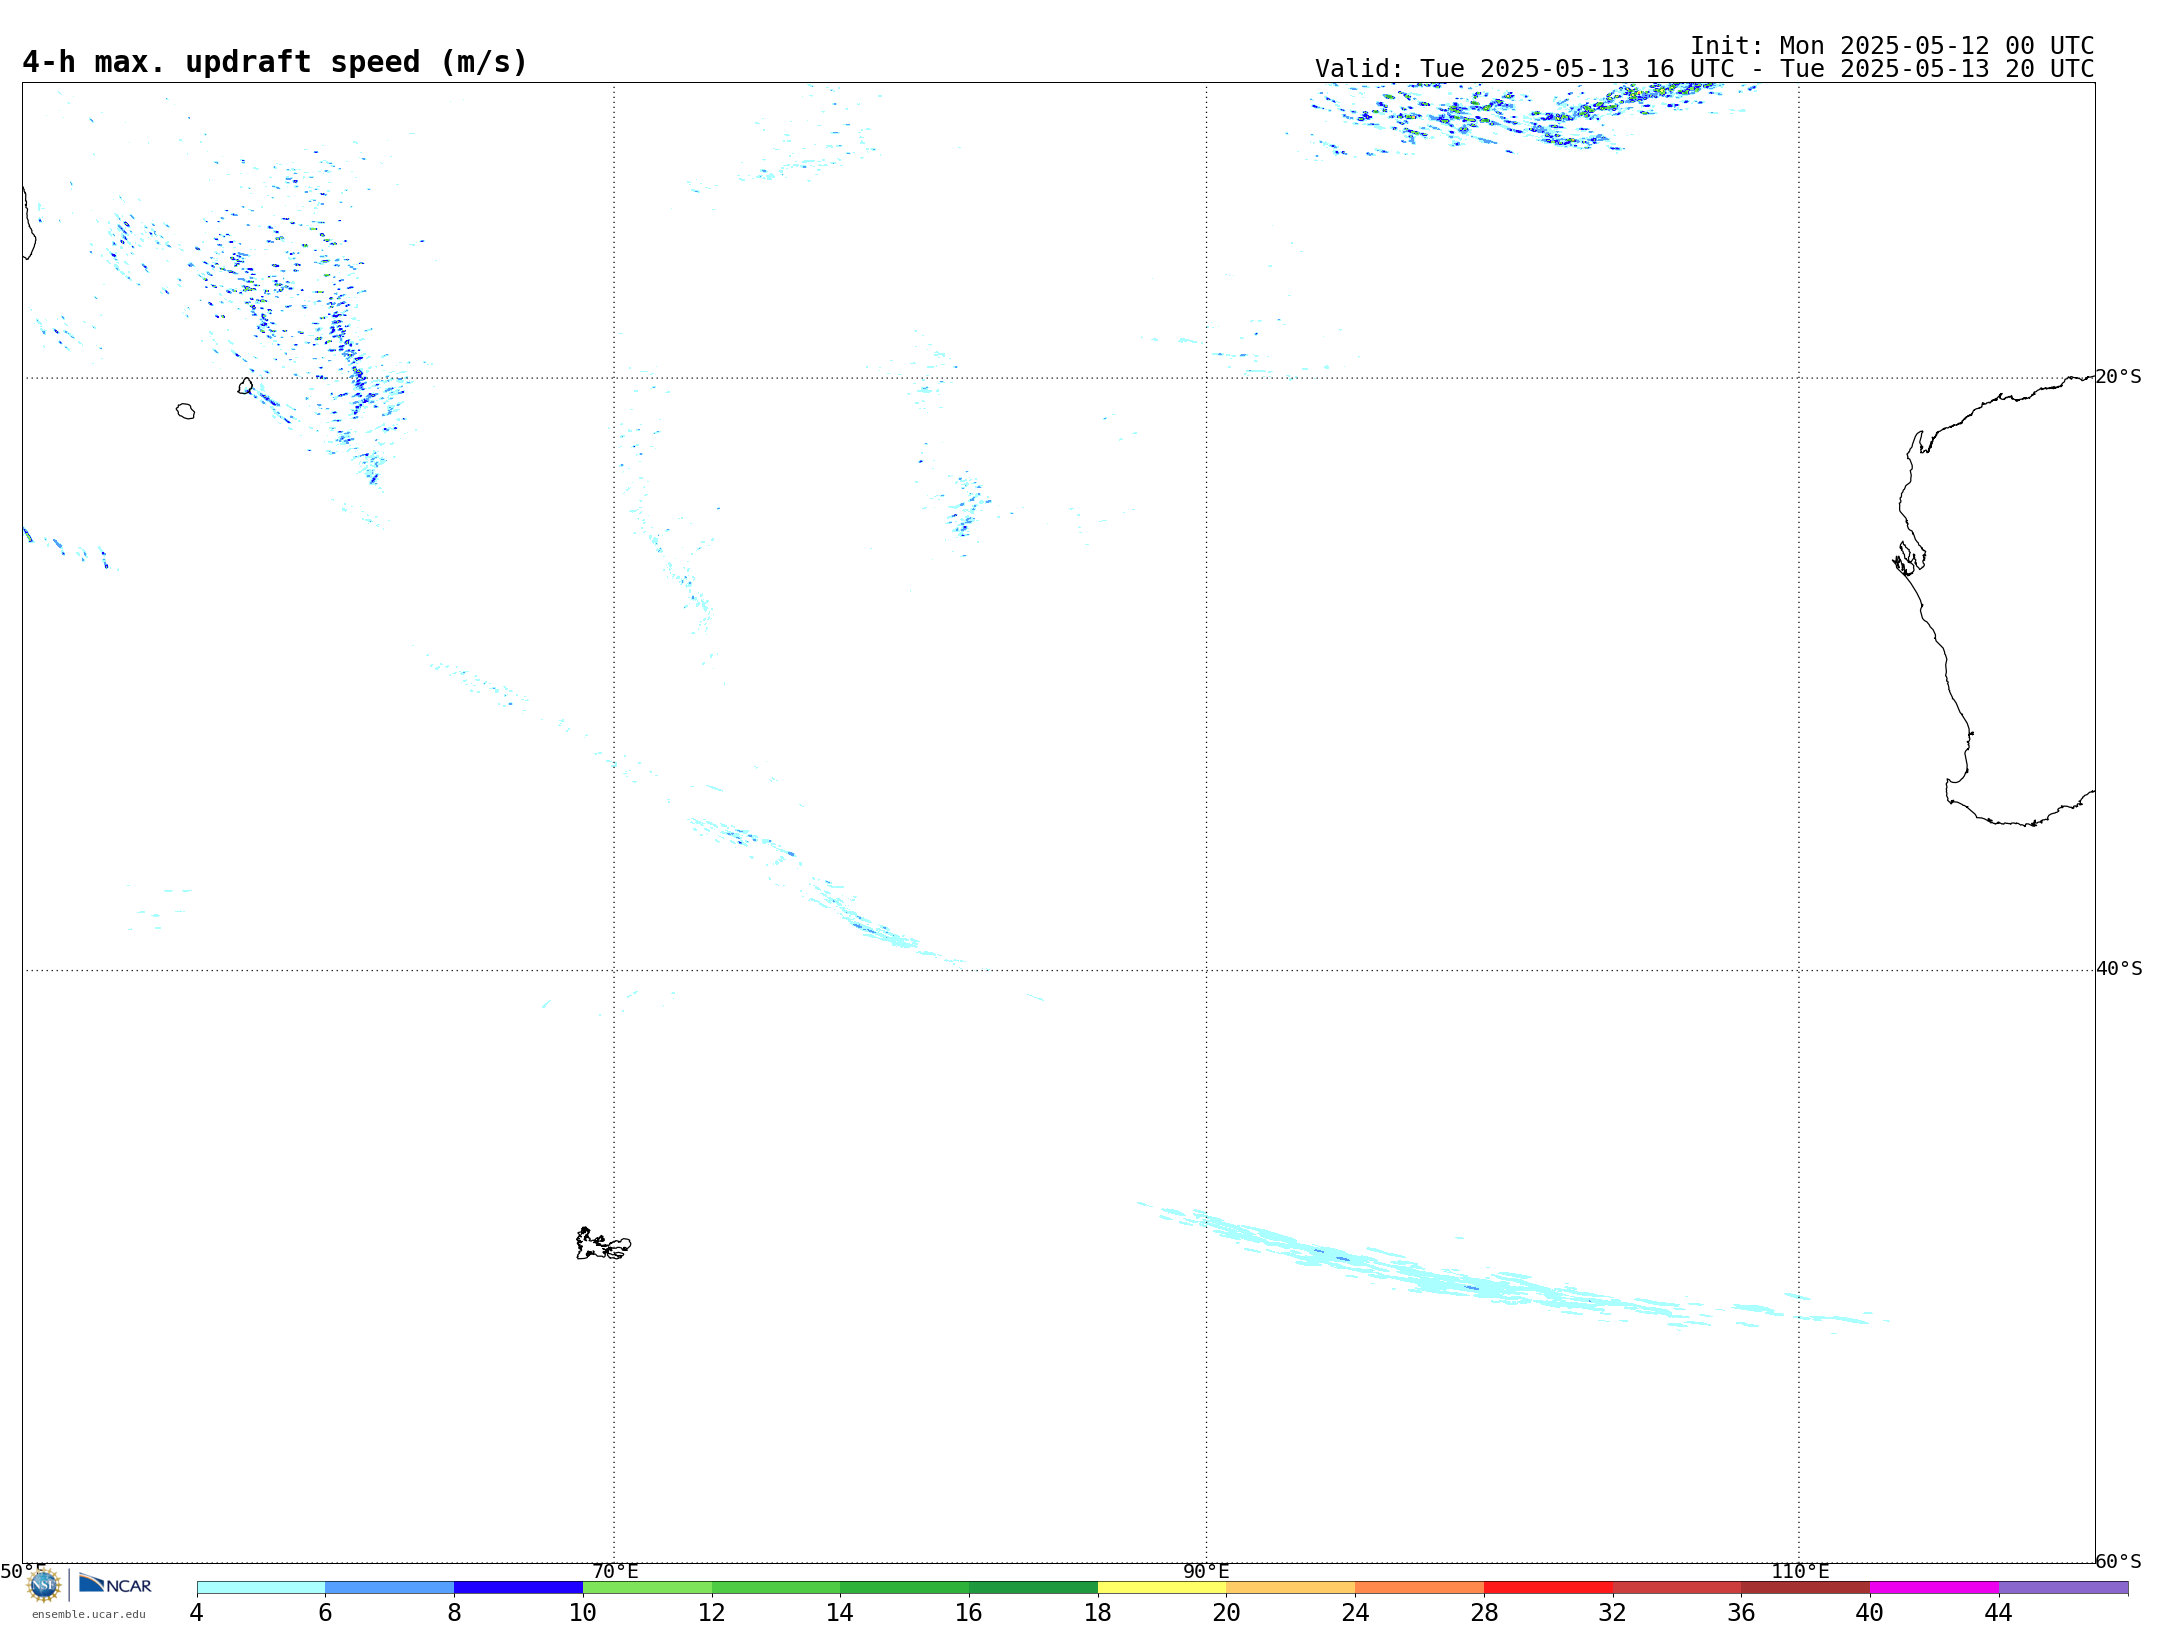Select the plot title '4-h max. updraft speed (m/s)'
Image resolution: width=2160 pixels, height=1626 pixels.
[x=275, y=62]
